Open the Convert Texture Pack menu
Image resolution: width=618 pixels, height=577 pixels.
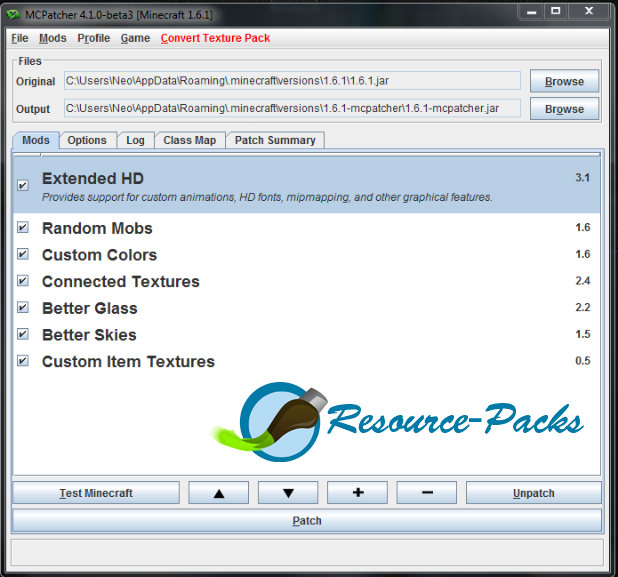215,38
